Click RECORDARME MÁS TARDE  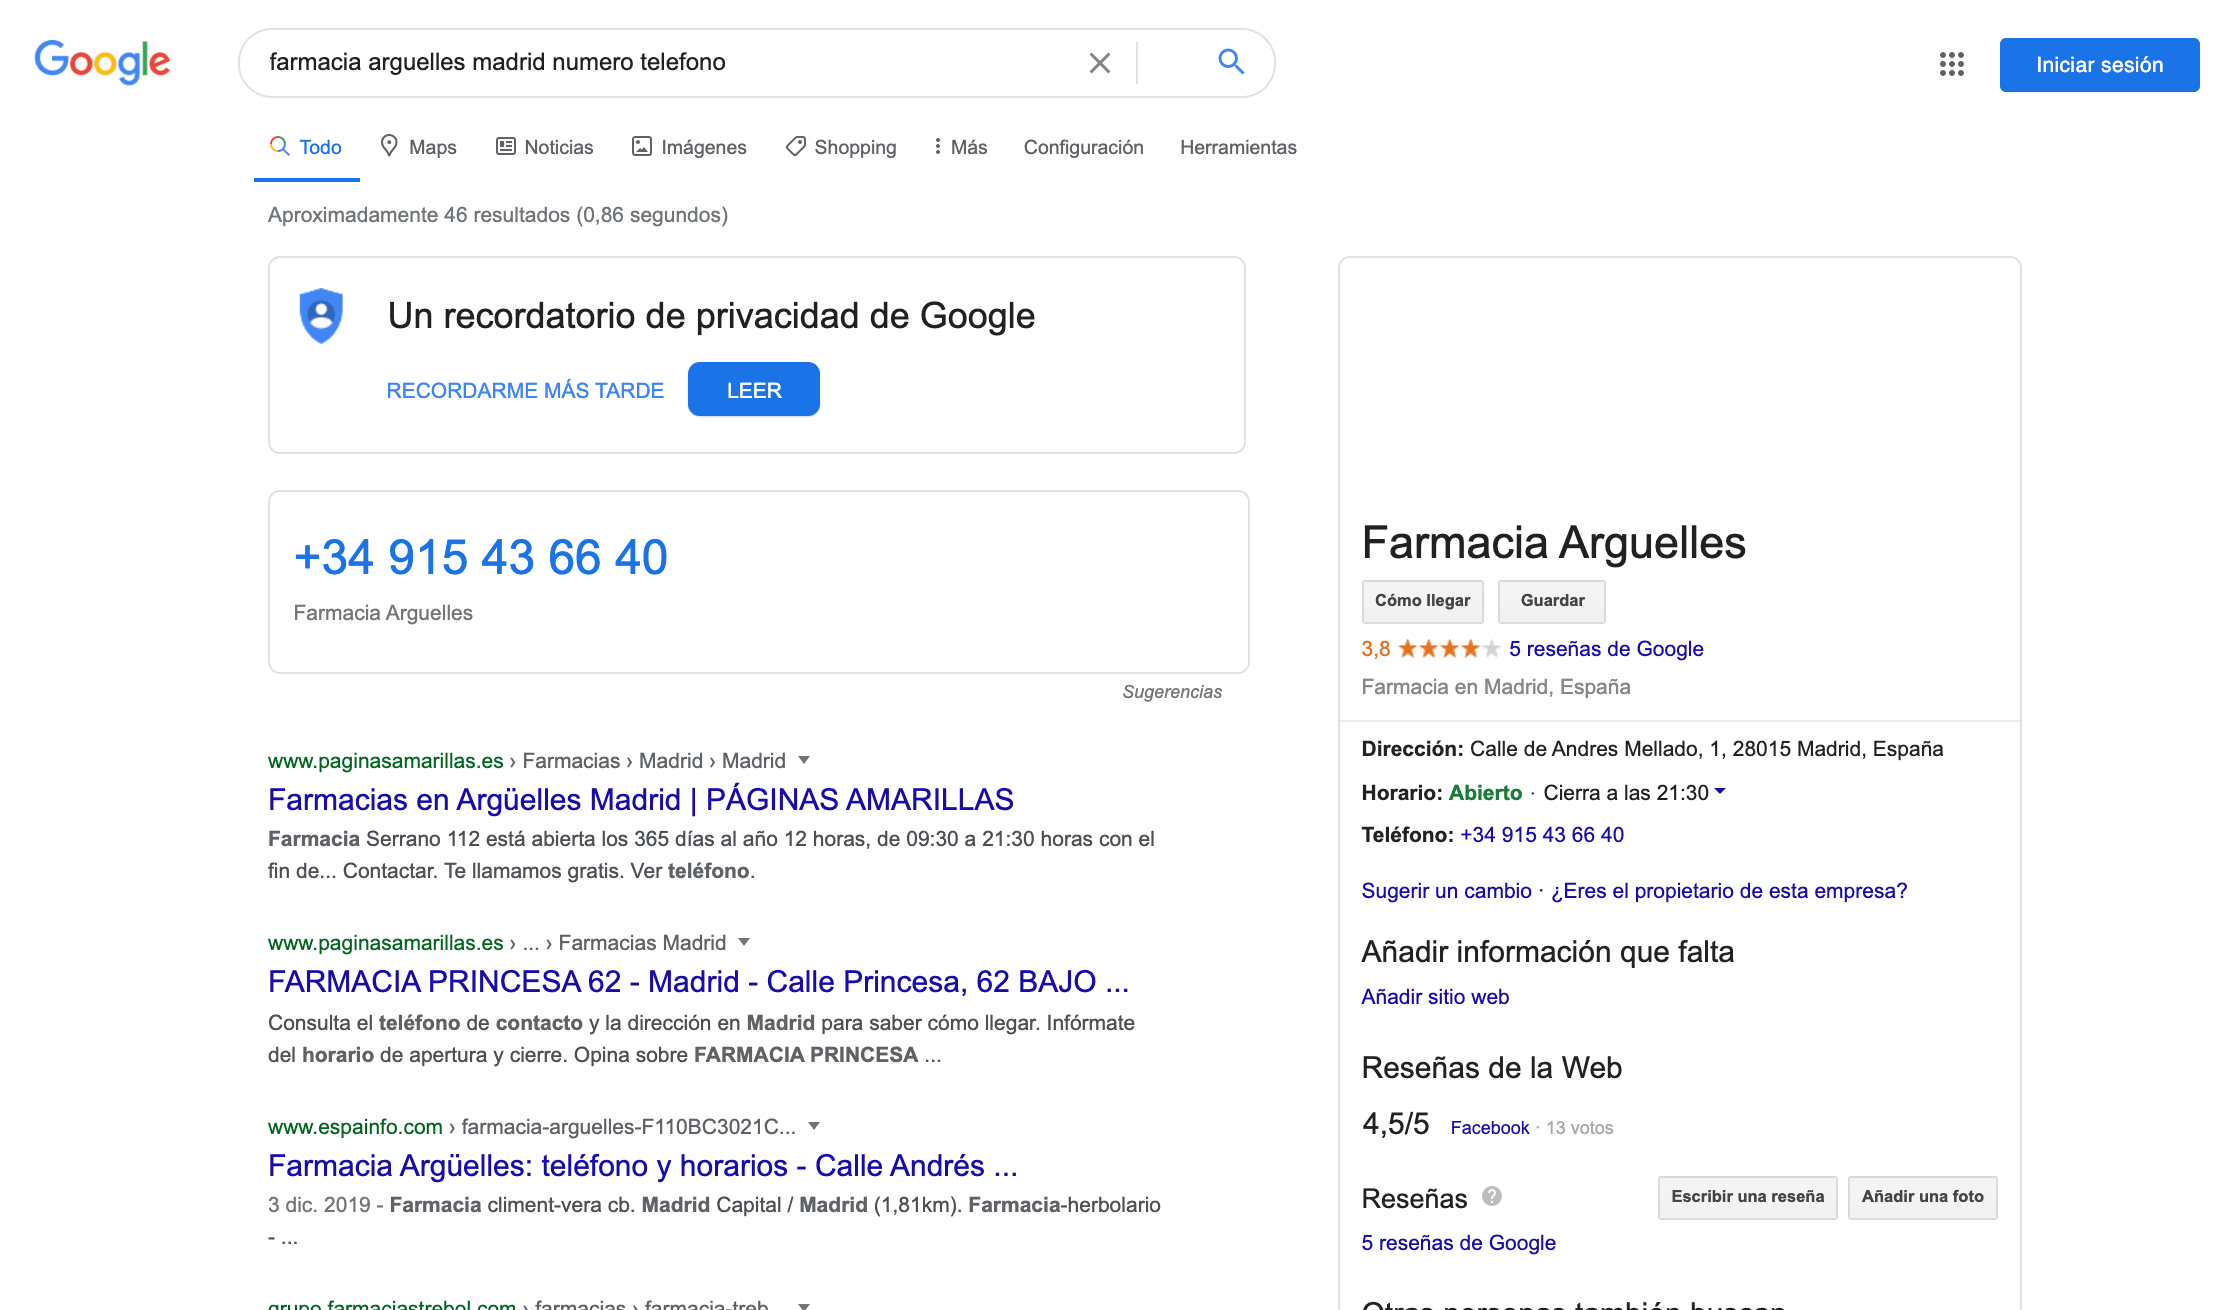525,390
